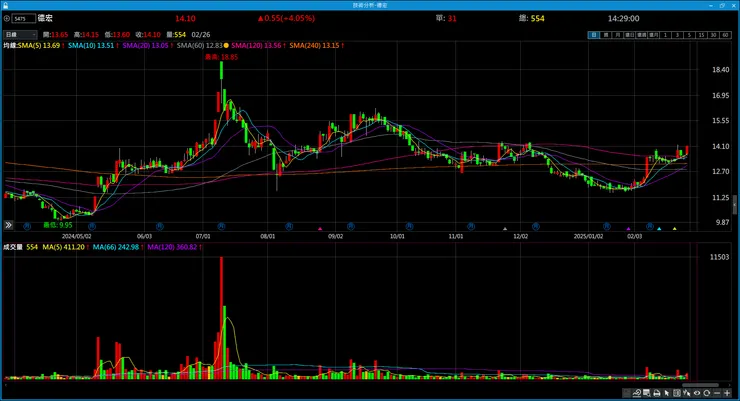The image size is (740, 401).
Task: Click the window magnifier search icon
Action: [647, 393]
